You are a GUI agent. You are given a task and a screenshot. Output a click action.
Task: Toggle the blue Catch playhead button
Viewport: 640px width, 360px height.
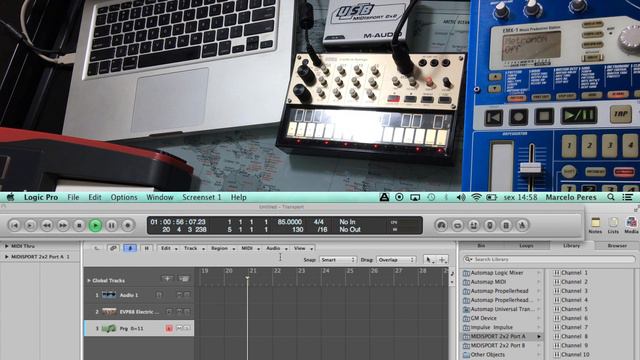click(x=130, y=248)
